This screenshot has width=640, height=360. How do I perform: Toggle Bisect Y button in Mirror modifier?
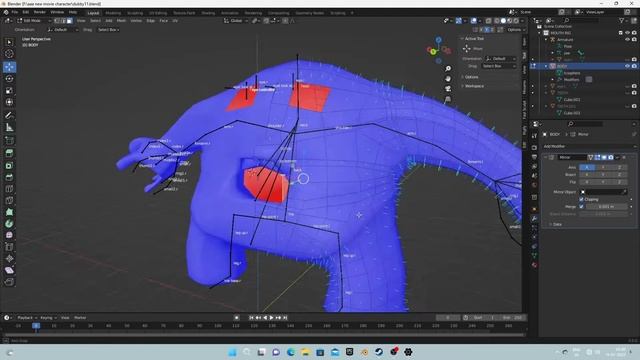603,175
